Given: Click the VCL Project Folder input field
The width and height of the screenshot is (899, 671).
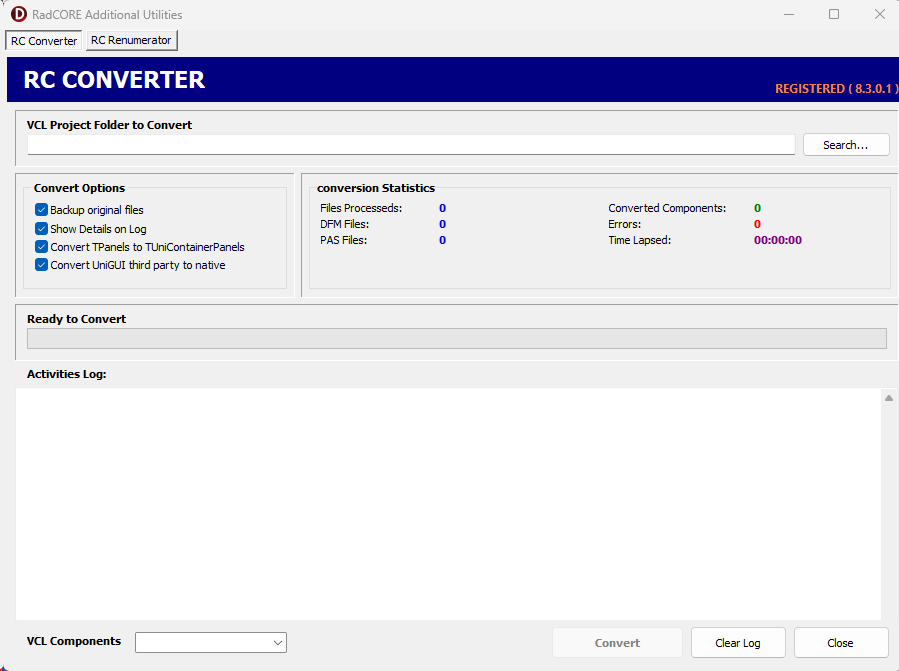Looking at the screenshot, I should [x=410, y=145].
